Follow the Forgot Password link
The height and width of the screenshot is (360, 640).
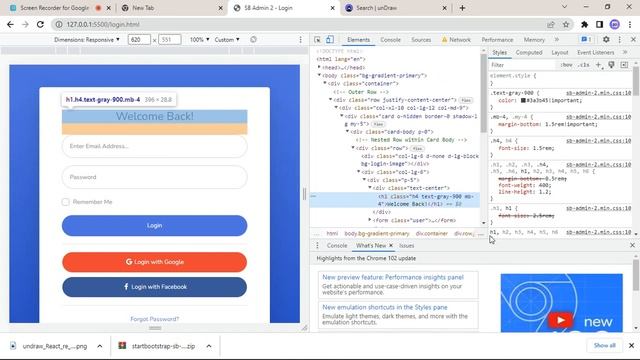[x=155, y=319]
